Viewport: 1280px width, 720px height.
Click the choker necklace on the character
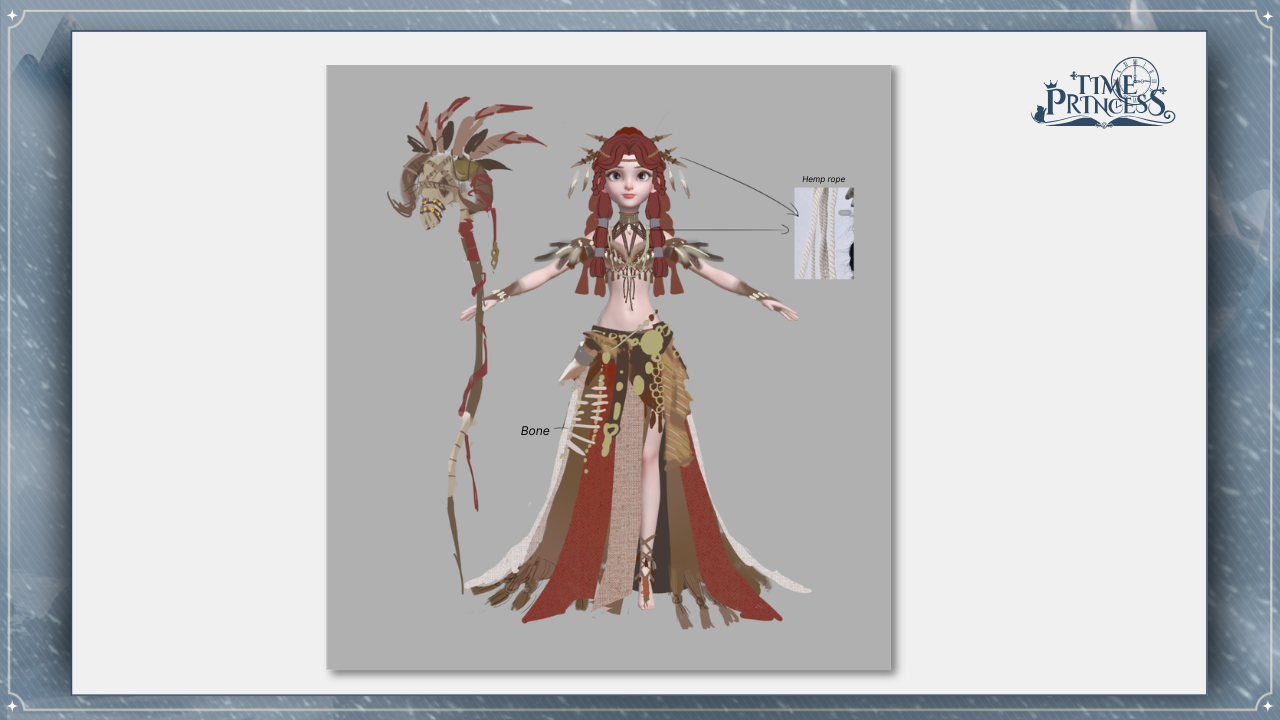point(627,217)
